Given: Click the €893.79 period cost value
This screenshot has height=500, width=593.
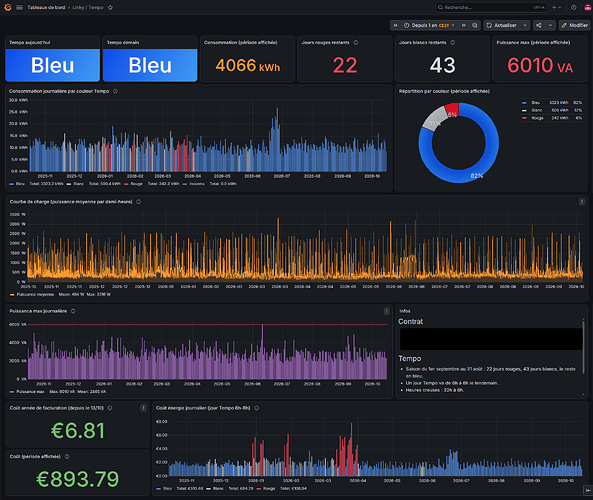Looking at the screenshot, I should 78,479.
